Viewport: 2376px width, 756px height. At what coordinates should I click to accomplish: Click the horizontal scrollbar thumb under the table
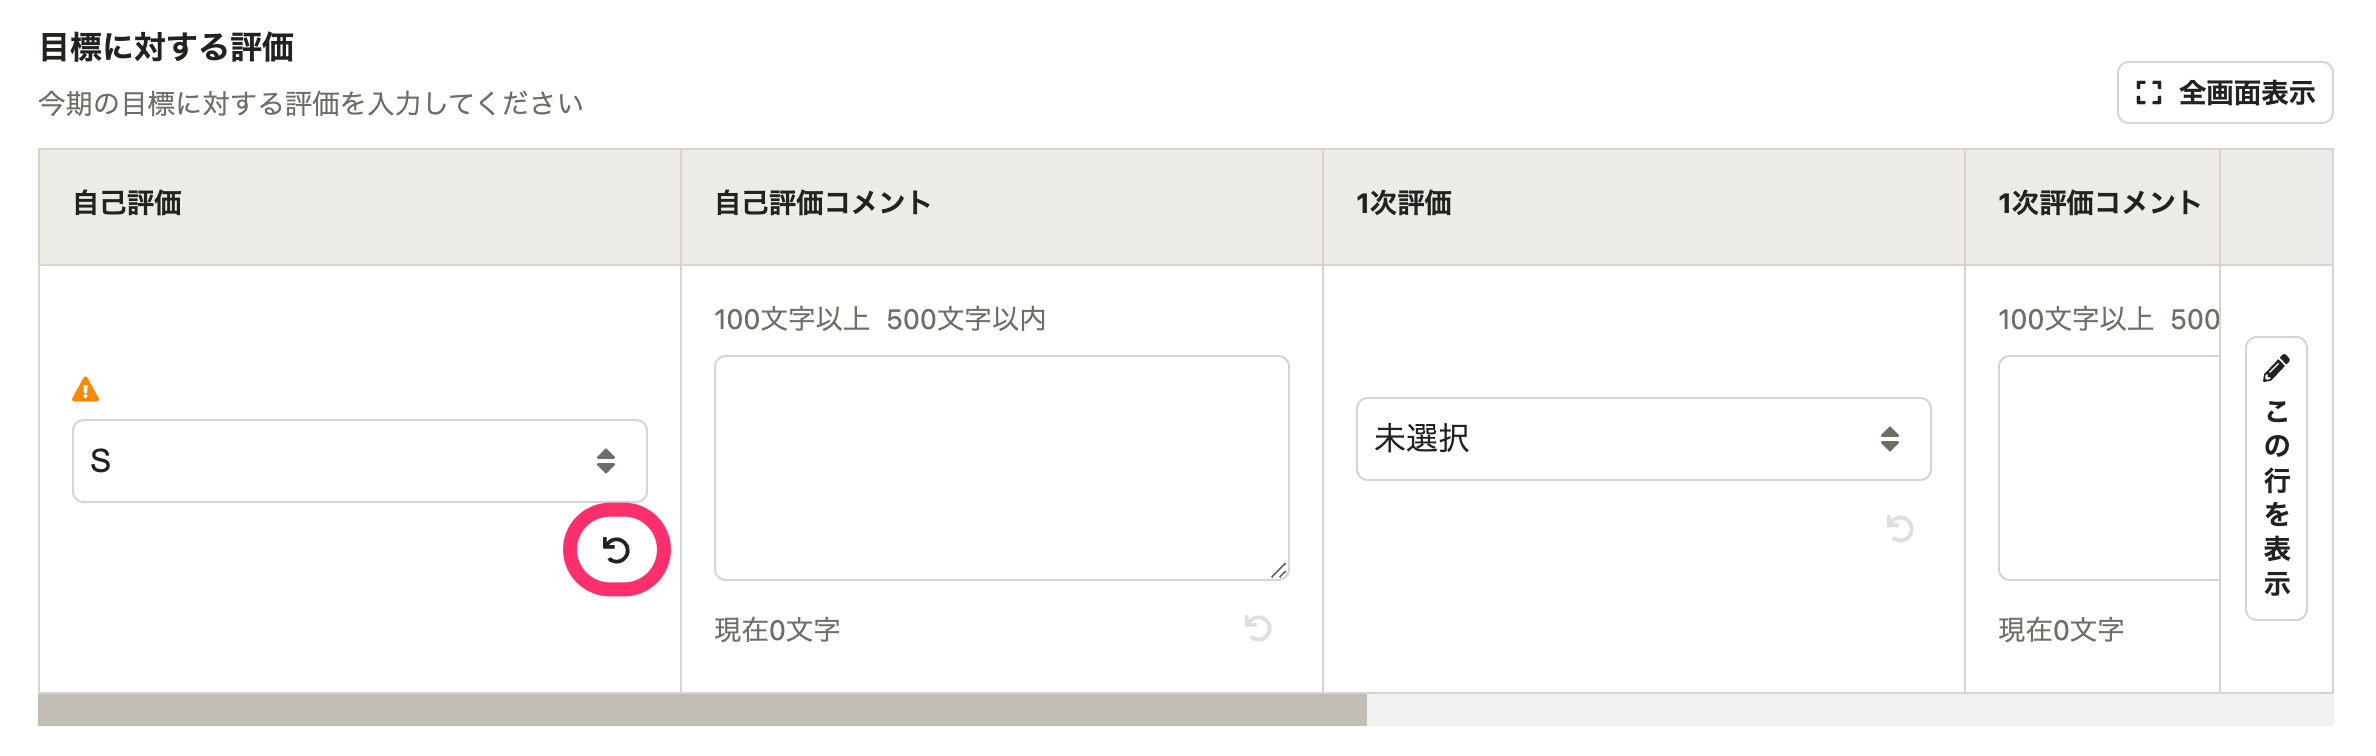click(702, 710)
